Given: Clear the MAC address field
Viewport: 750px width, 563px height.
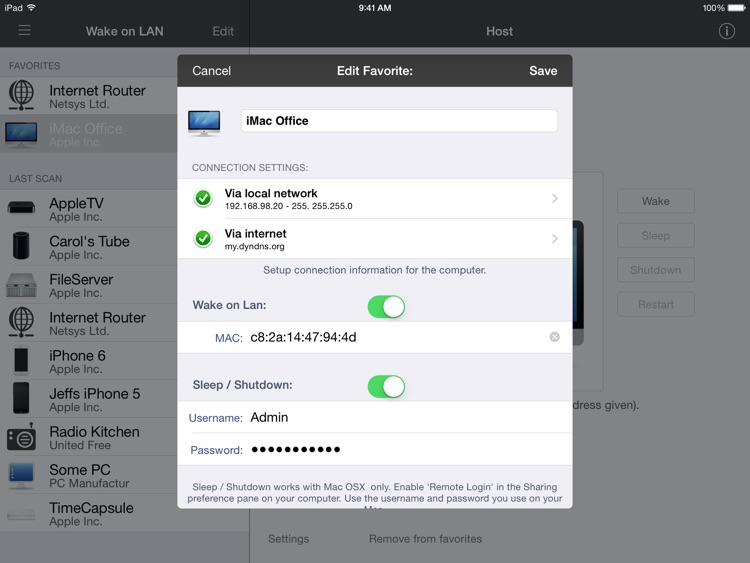Looking at the screenshot, I should [x=554, y=337].
